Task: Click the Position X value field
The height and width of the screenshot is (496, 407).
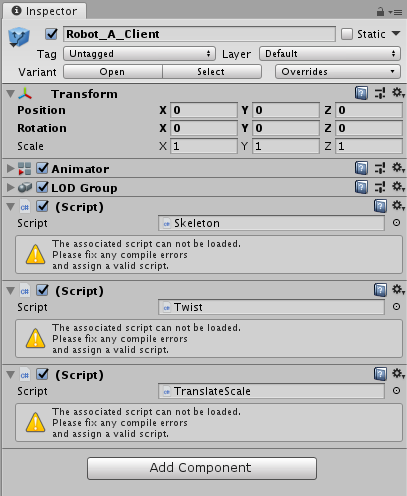Action: 204,110
